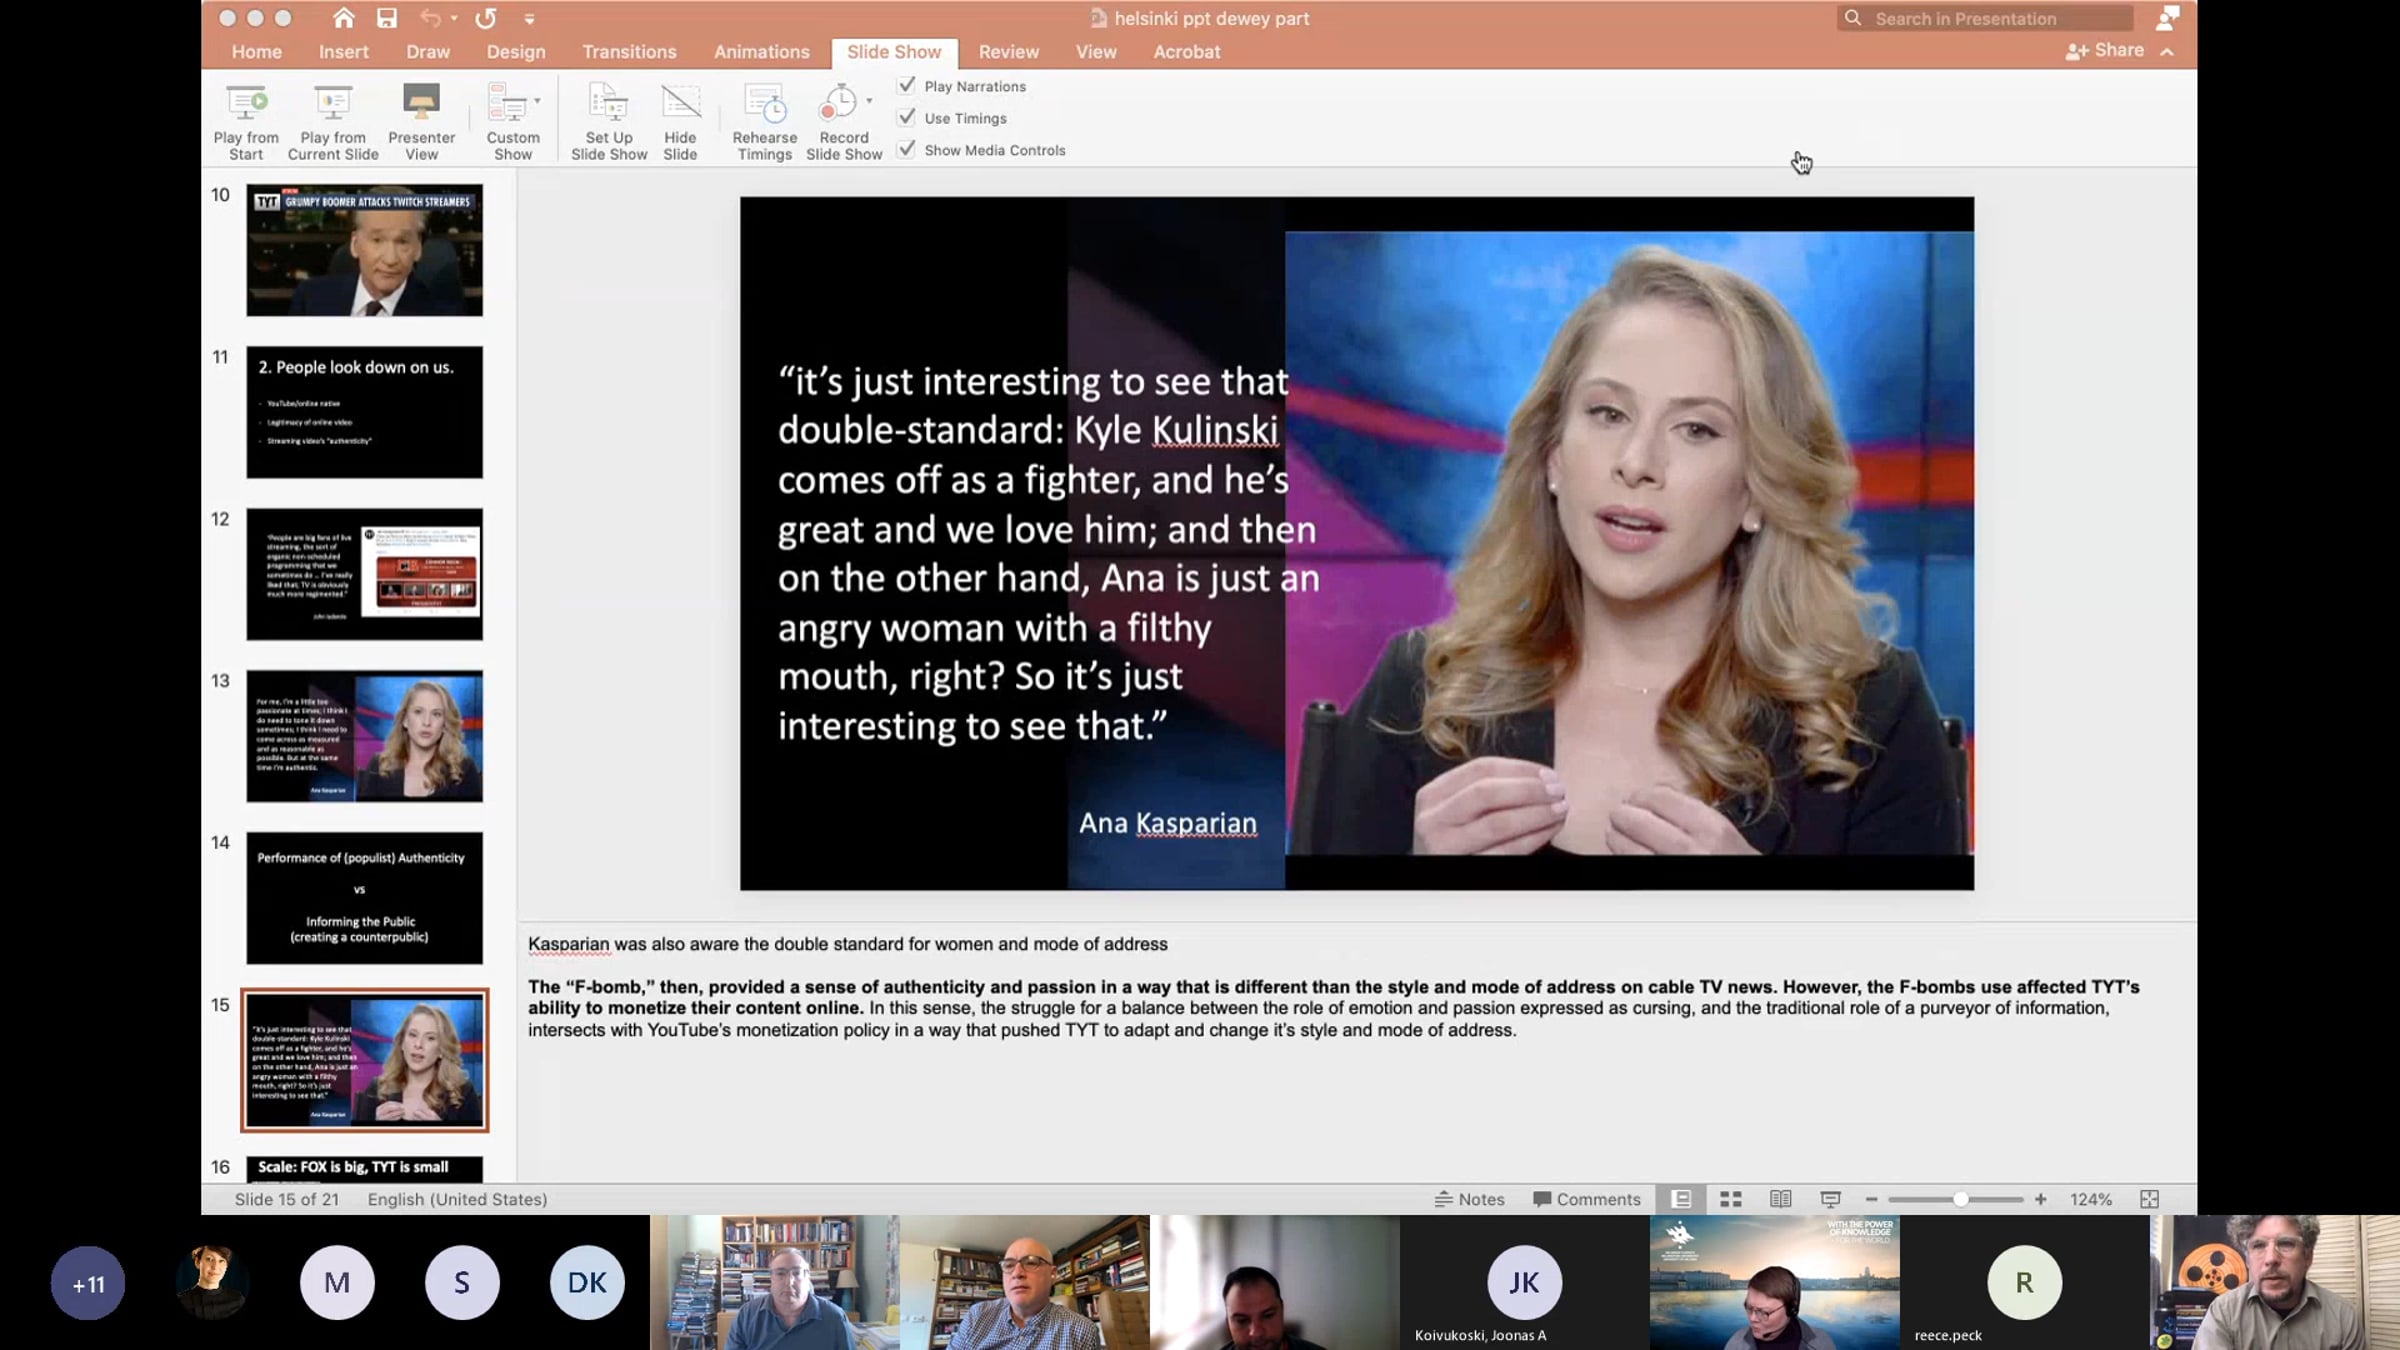This screenshot has height=1350, width=2400.
Task: Open the undo history dropdown arrow
Action: coord(454,19)
